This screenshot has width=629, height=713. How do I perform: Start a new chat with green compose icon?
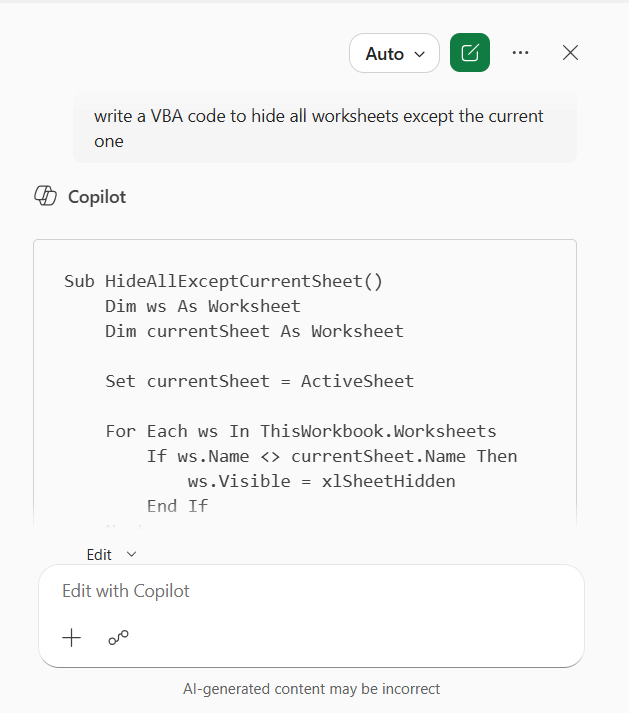click(x=470, y=53)
